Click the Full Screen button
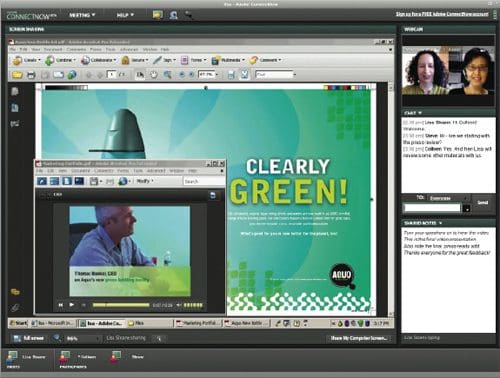The height and width of the screenshot is (378, 500). (28, 338)
